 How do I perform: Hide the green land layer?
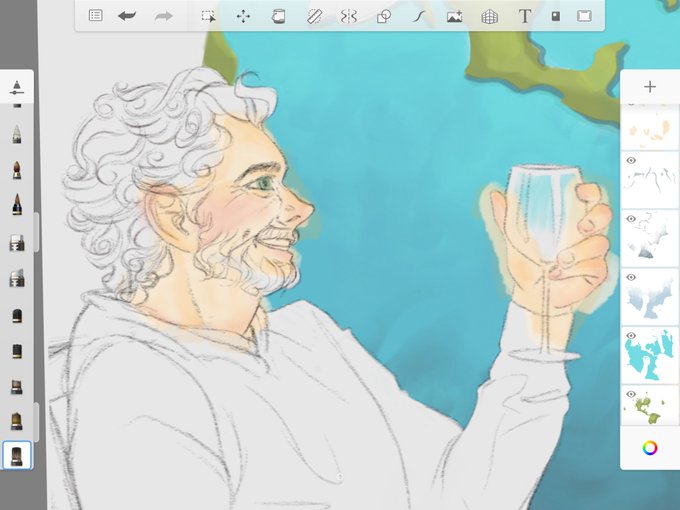tap(631, 394)
